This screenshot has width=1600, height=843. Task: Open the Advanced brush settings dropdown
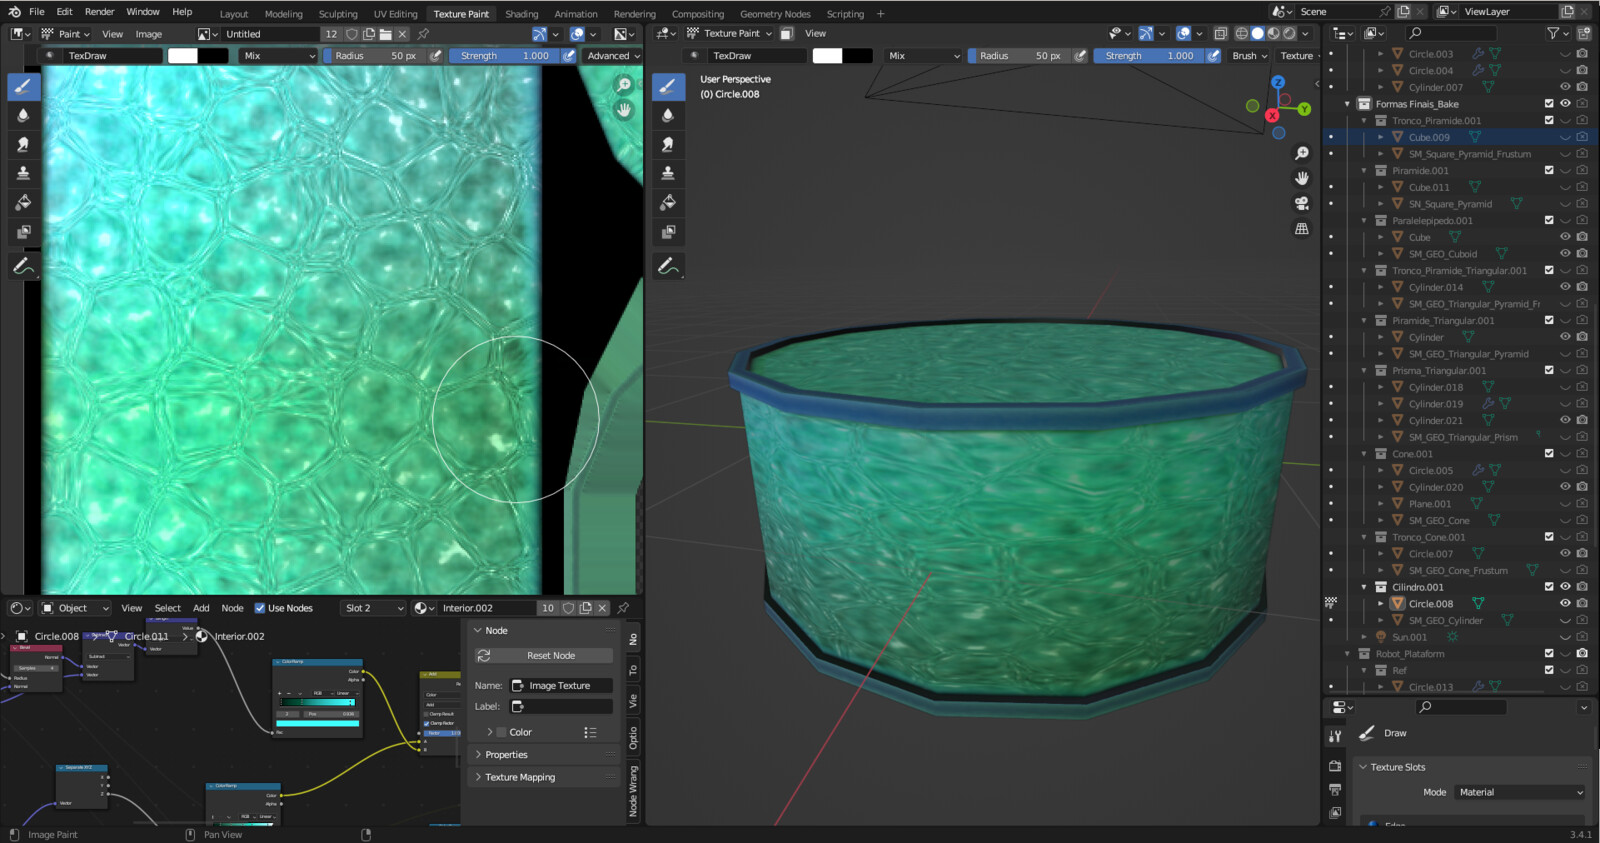[613, 56]
